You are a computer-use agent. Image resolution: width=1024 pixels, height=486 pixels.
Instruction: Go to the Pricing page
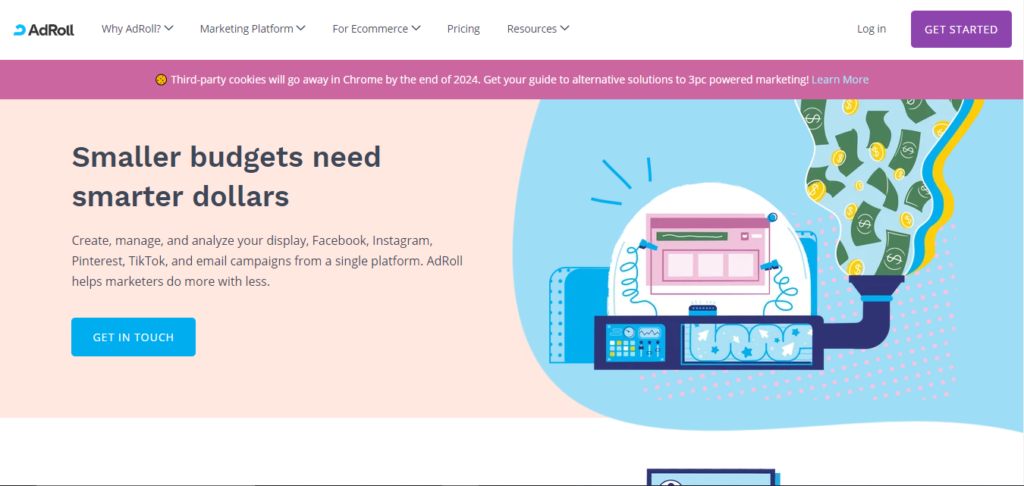point(463,29)
